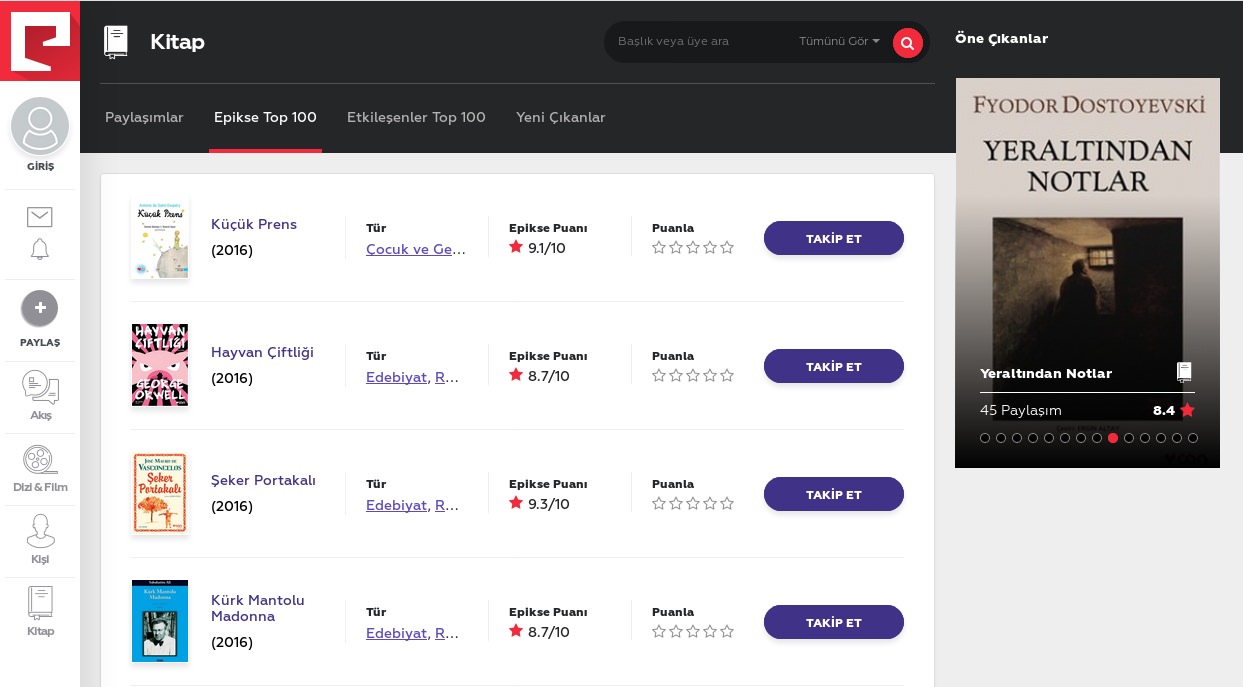Click Küçük Prens 9.1/10 score
1243x687 pixels.
point(537,248)
